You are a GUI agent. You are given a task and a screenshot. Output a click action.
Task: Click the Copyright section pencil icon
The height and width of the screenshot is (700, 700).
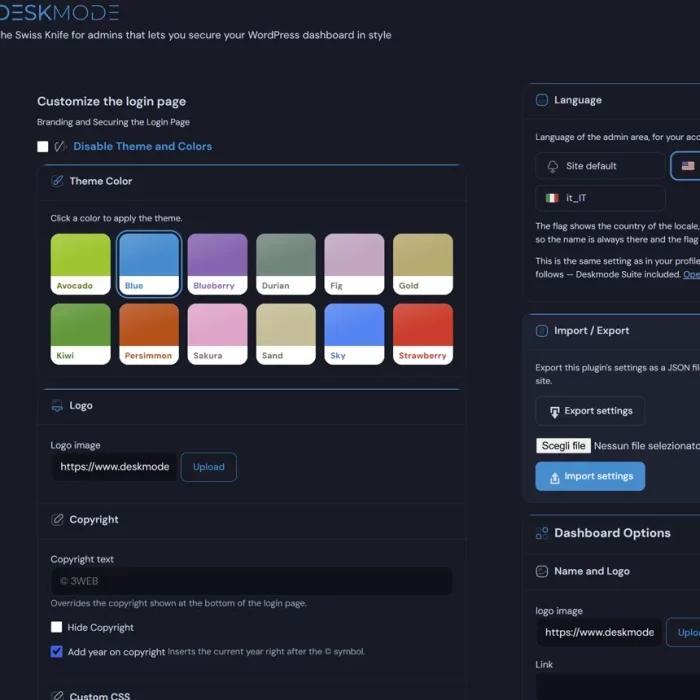pyautogui.click(x=57, y=520)
